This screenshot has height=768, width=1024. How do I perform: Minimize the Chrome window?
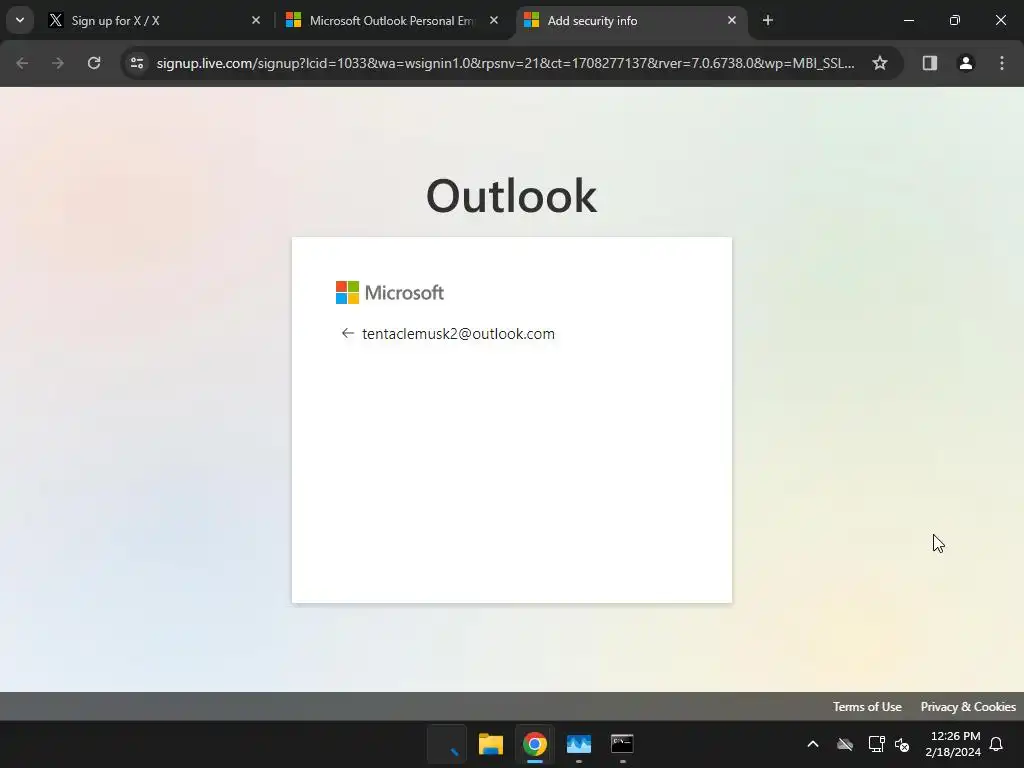point(908,21)
